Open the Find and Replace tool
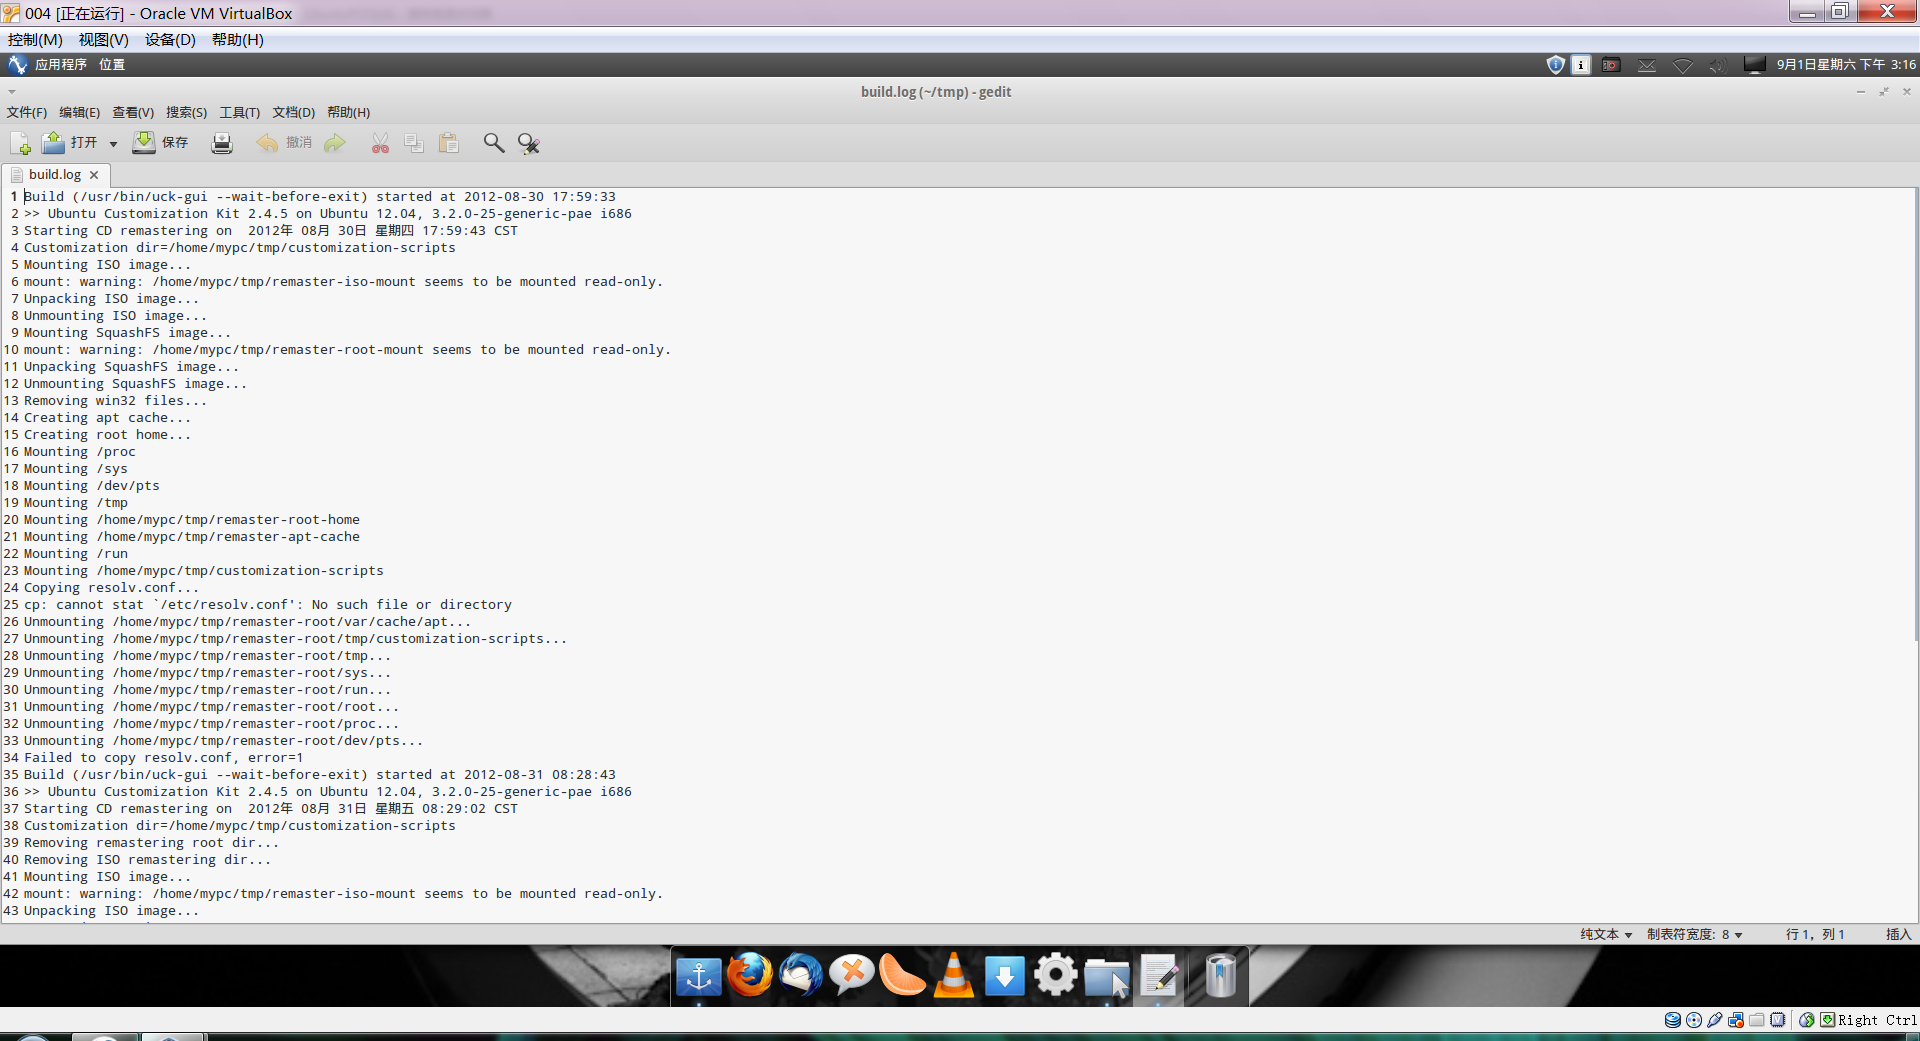 [529, 143]
